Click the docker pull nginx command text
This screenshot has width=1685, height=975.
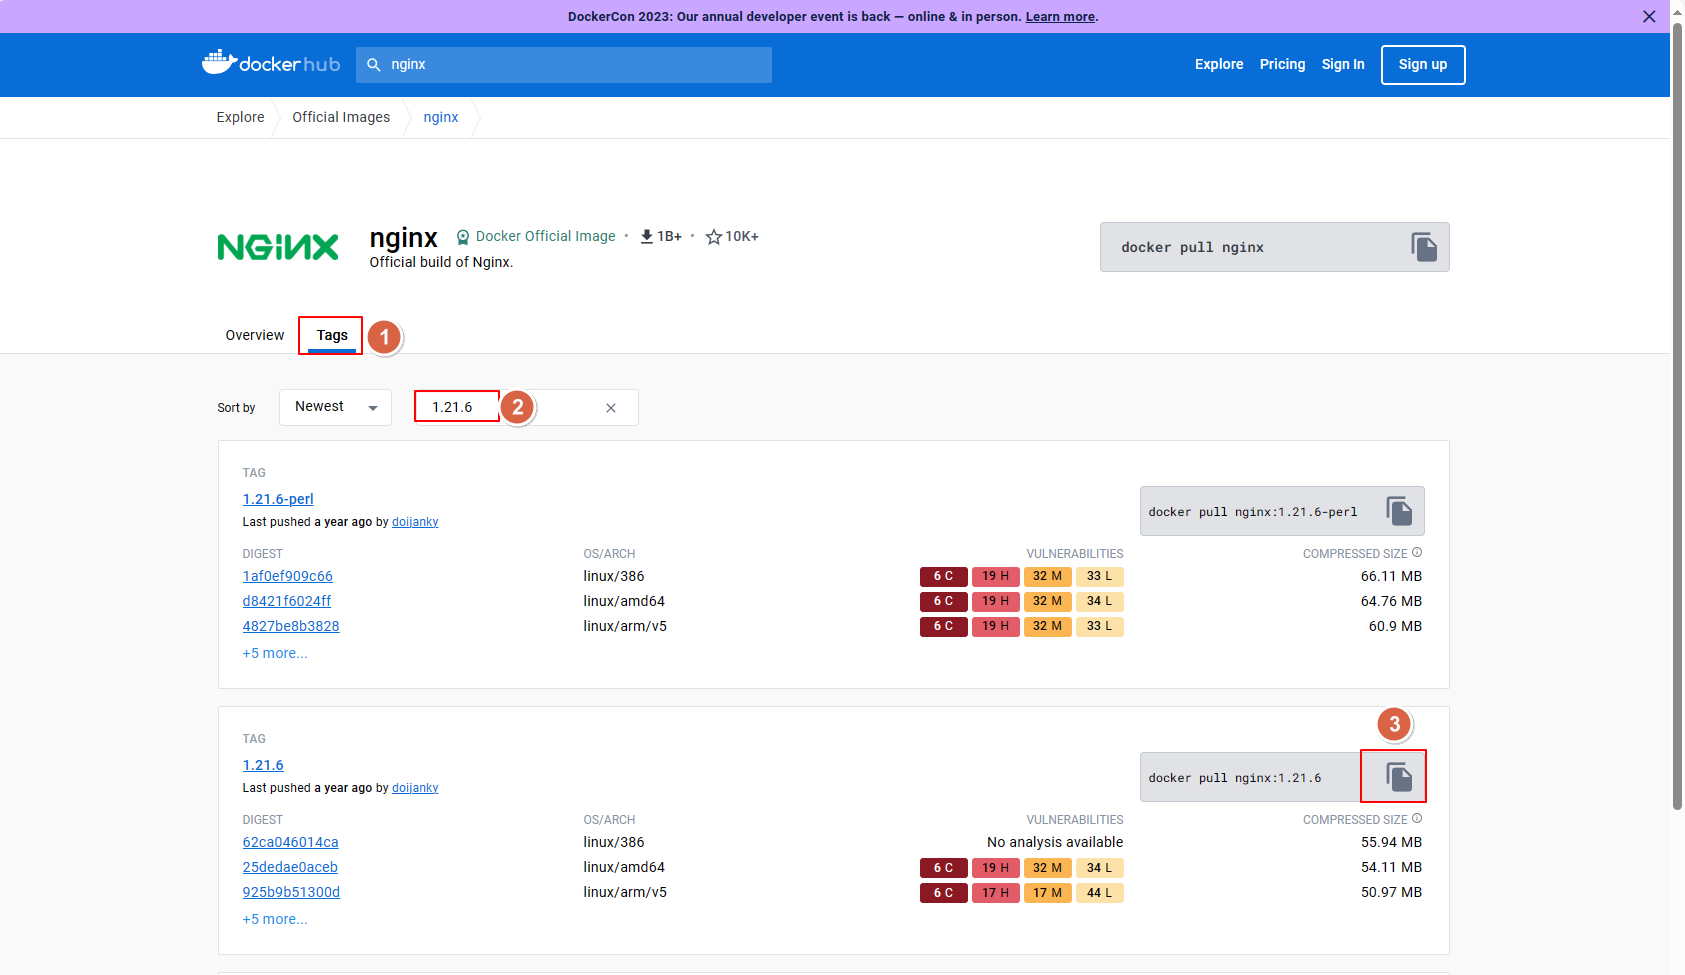point(1193,247)
